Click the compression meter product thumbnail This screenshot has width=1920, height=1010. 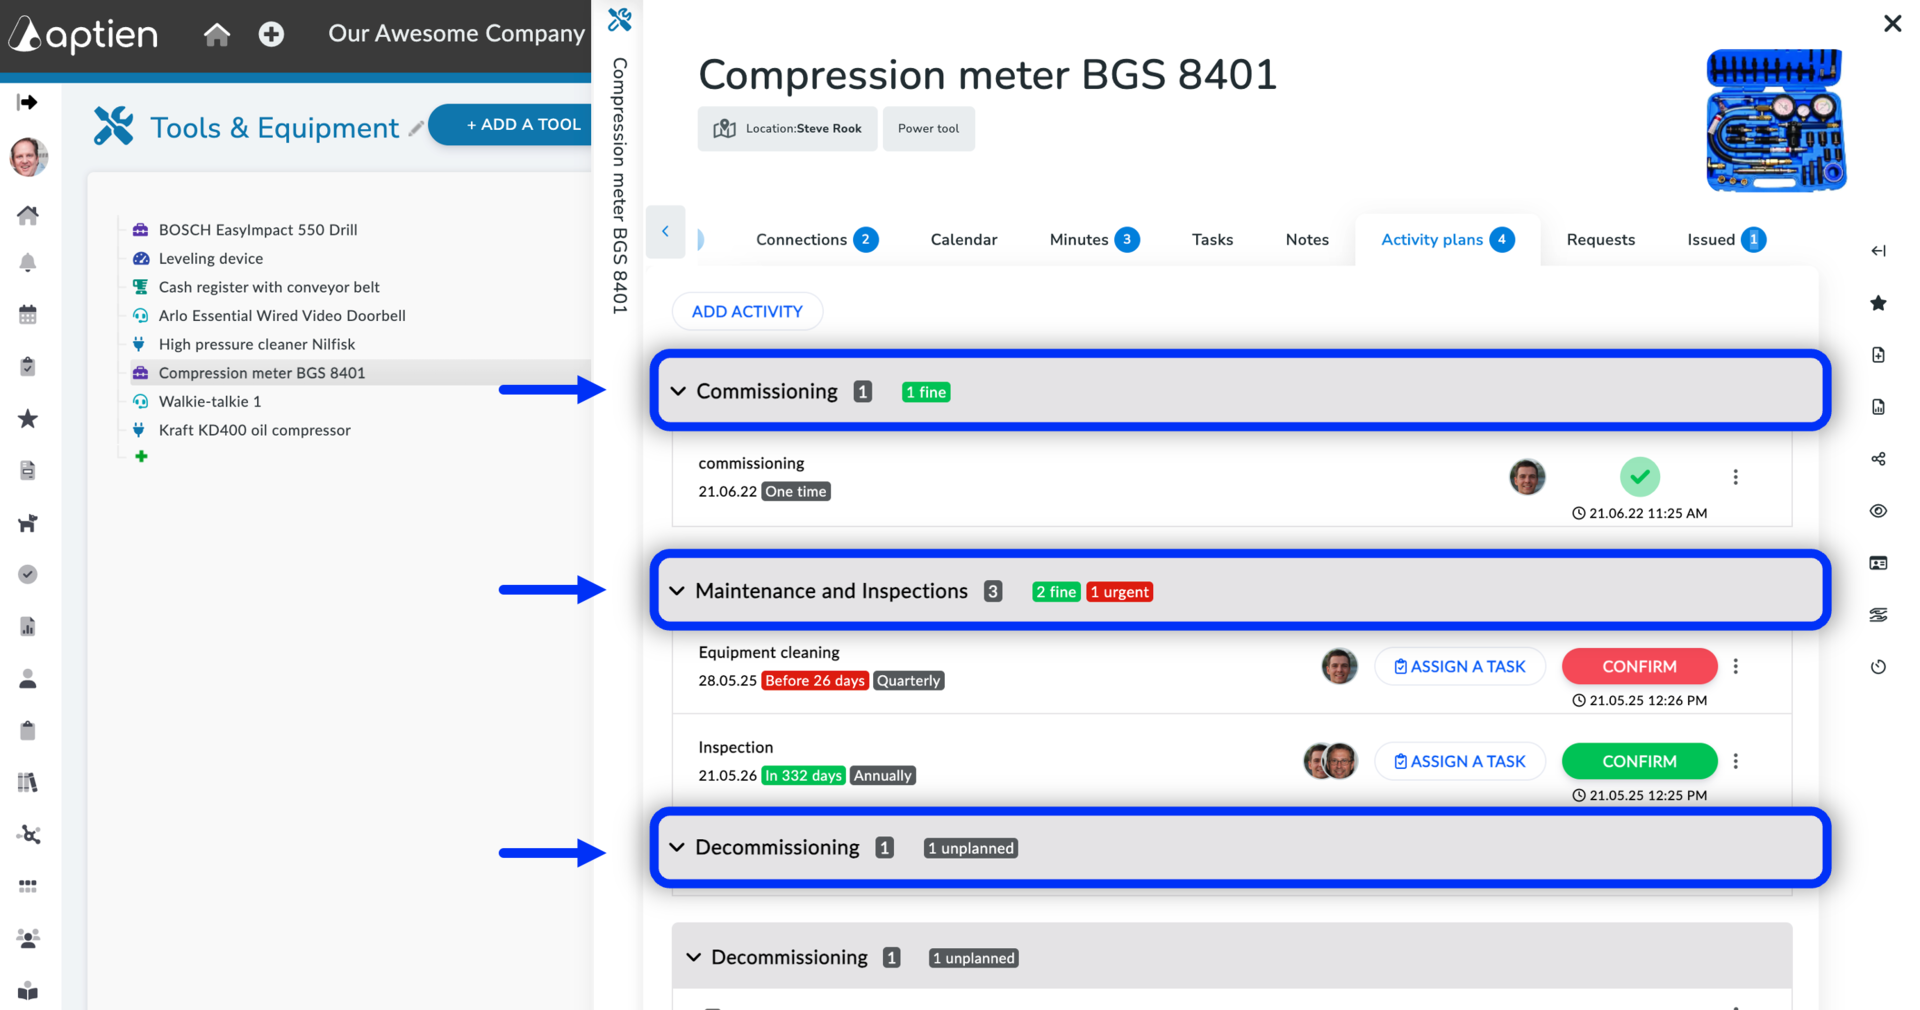click(1775, 120)
